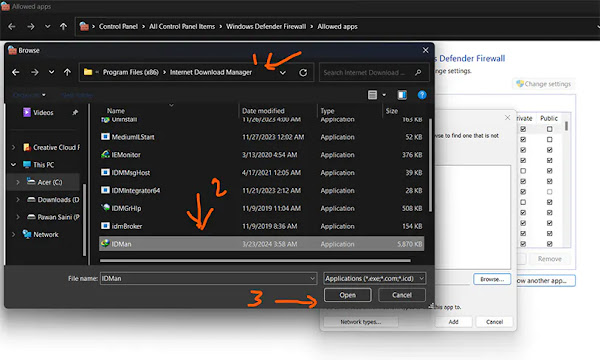
Task: Change the file list view layout icon
Action: pyautogui.click(x=372, y=95)
